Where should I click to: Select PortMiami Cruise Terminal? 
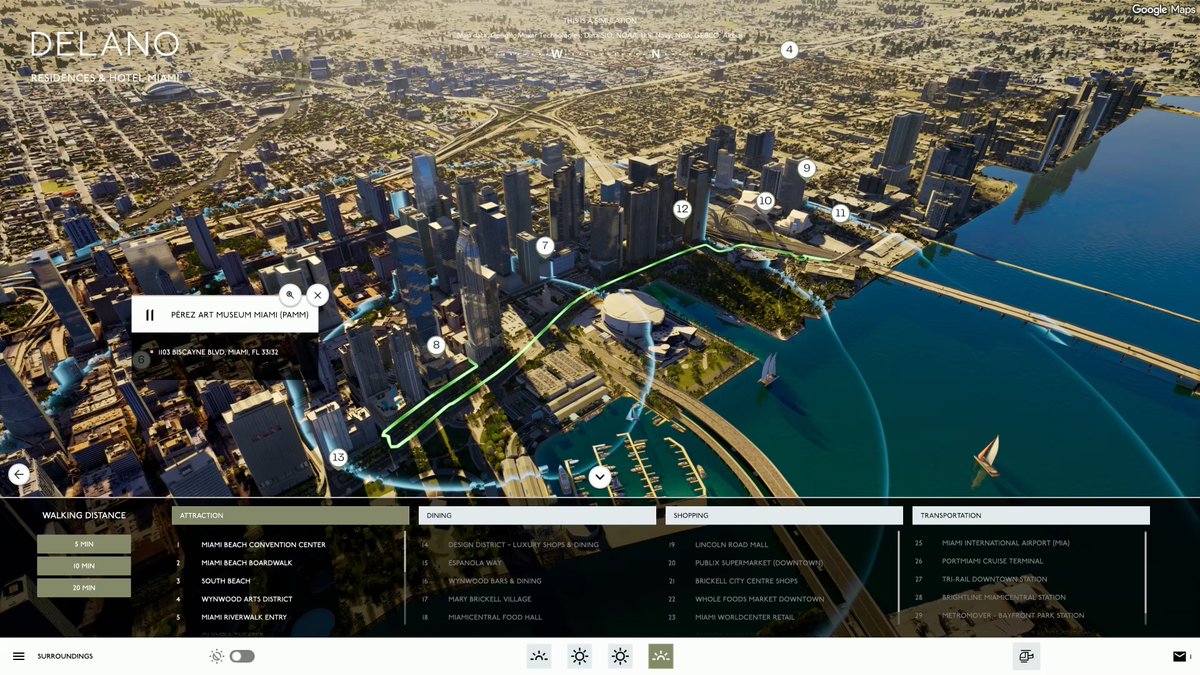993,561
